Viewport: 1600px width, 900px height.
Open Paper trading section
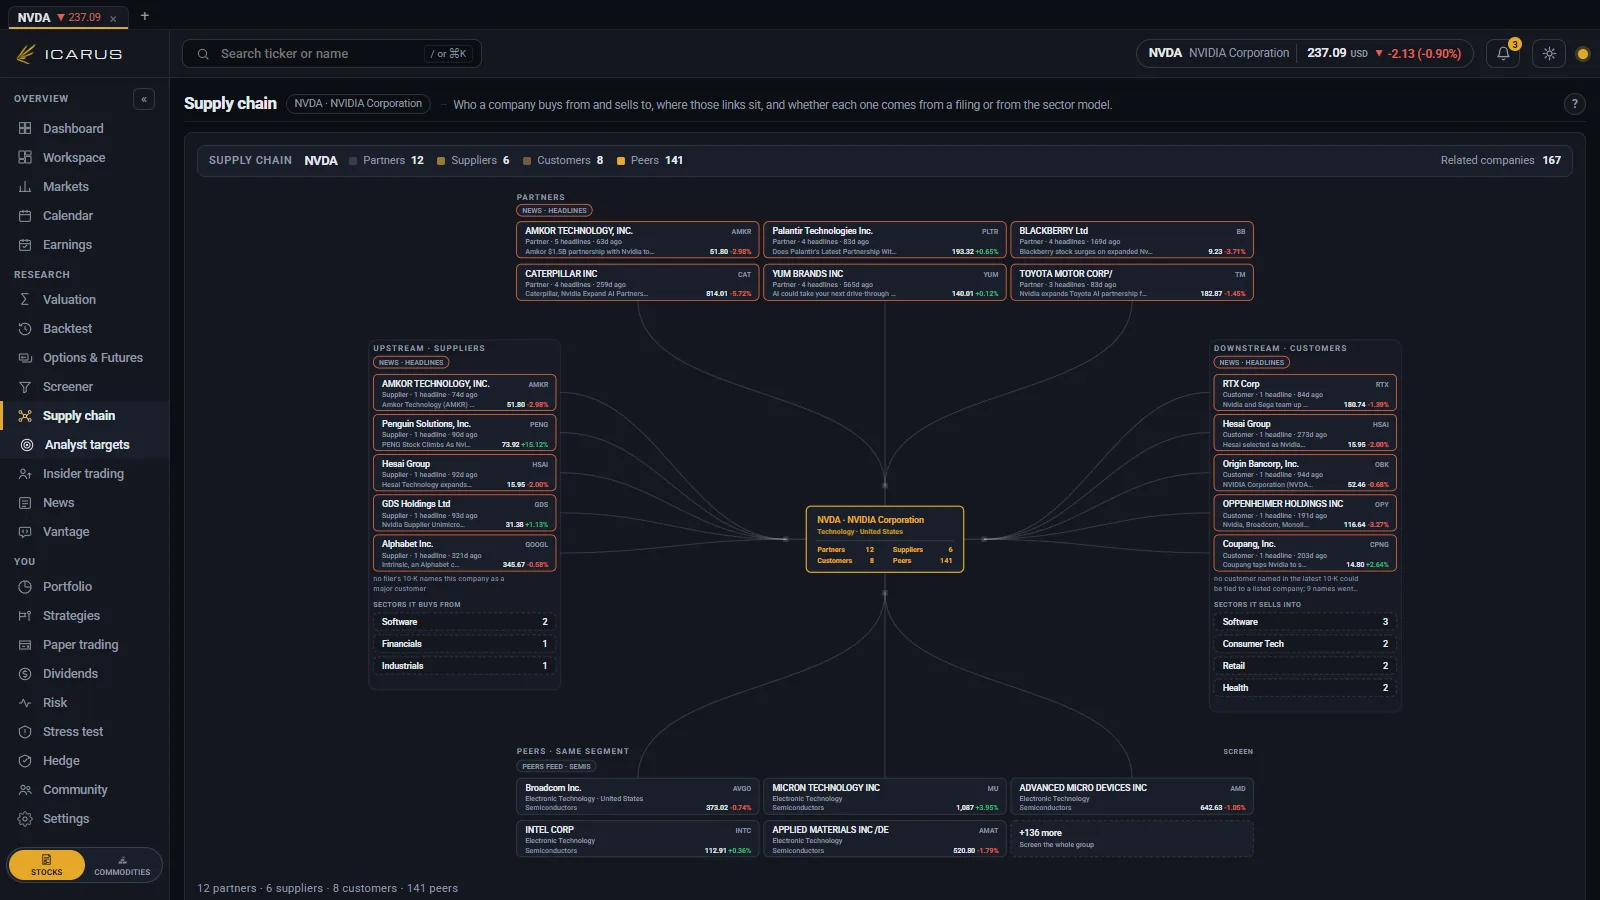pyautogui.click(x=84, y=645)
